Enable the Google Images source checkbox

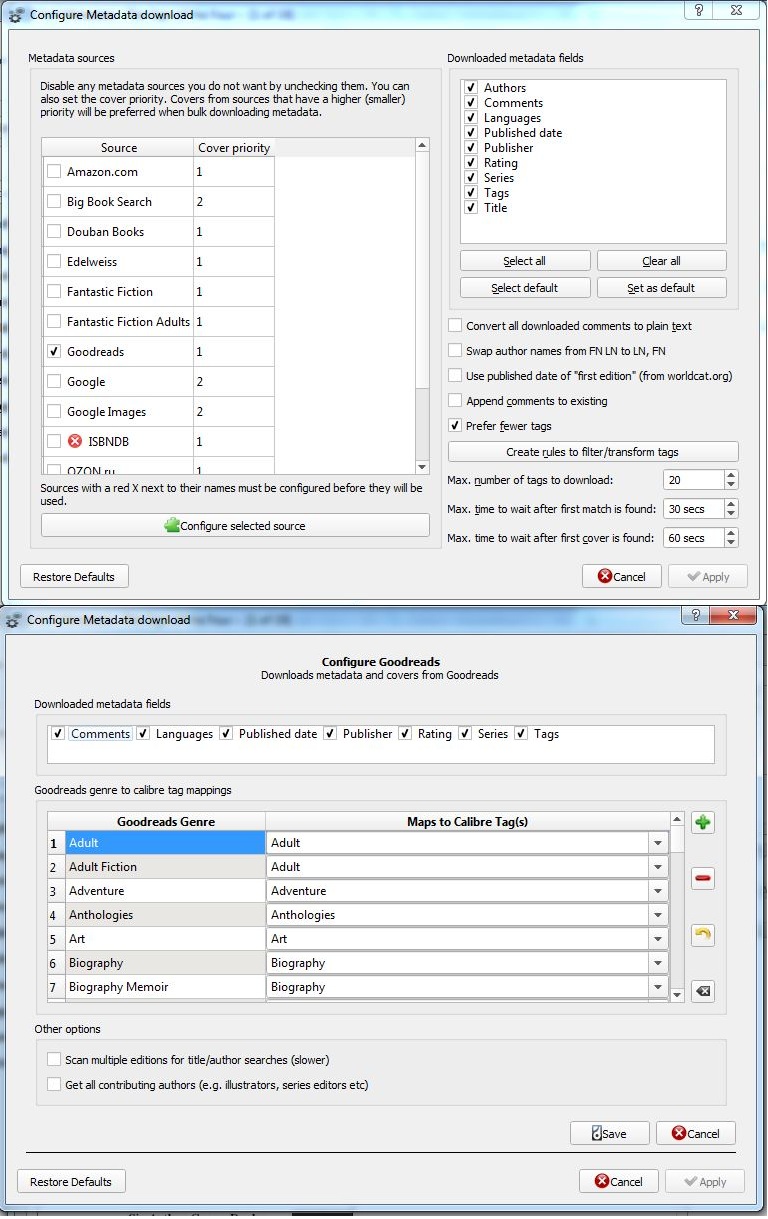click(54, 412)
